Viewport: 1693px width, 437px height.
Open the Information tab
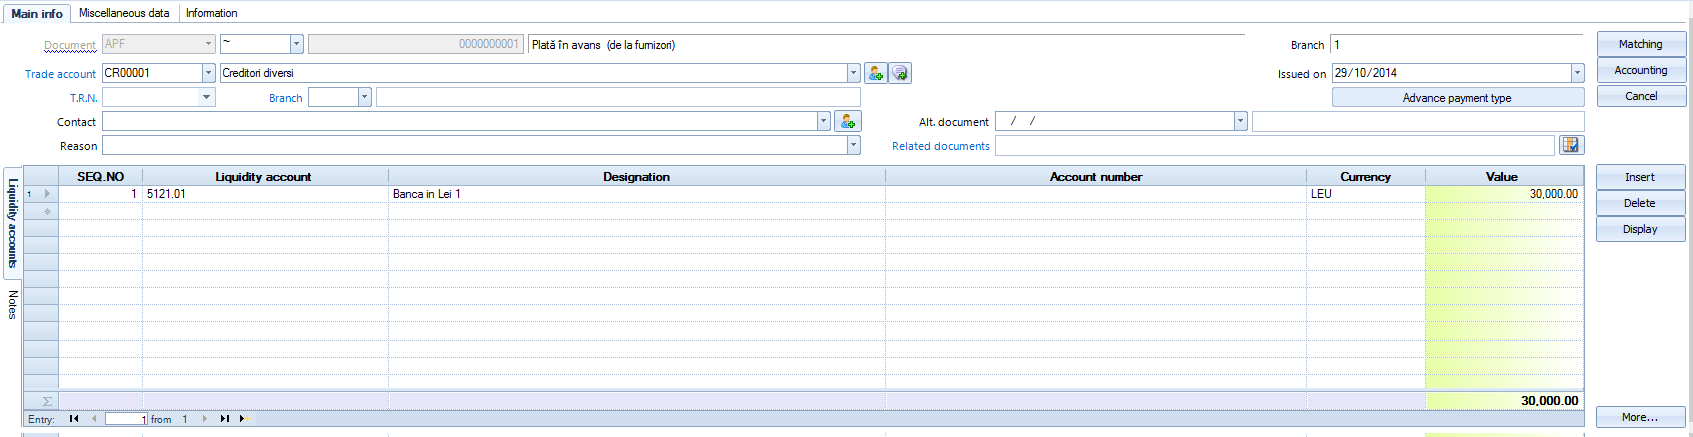coord(211,13)
